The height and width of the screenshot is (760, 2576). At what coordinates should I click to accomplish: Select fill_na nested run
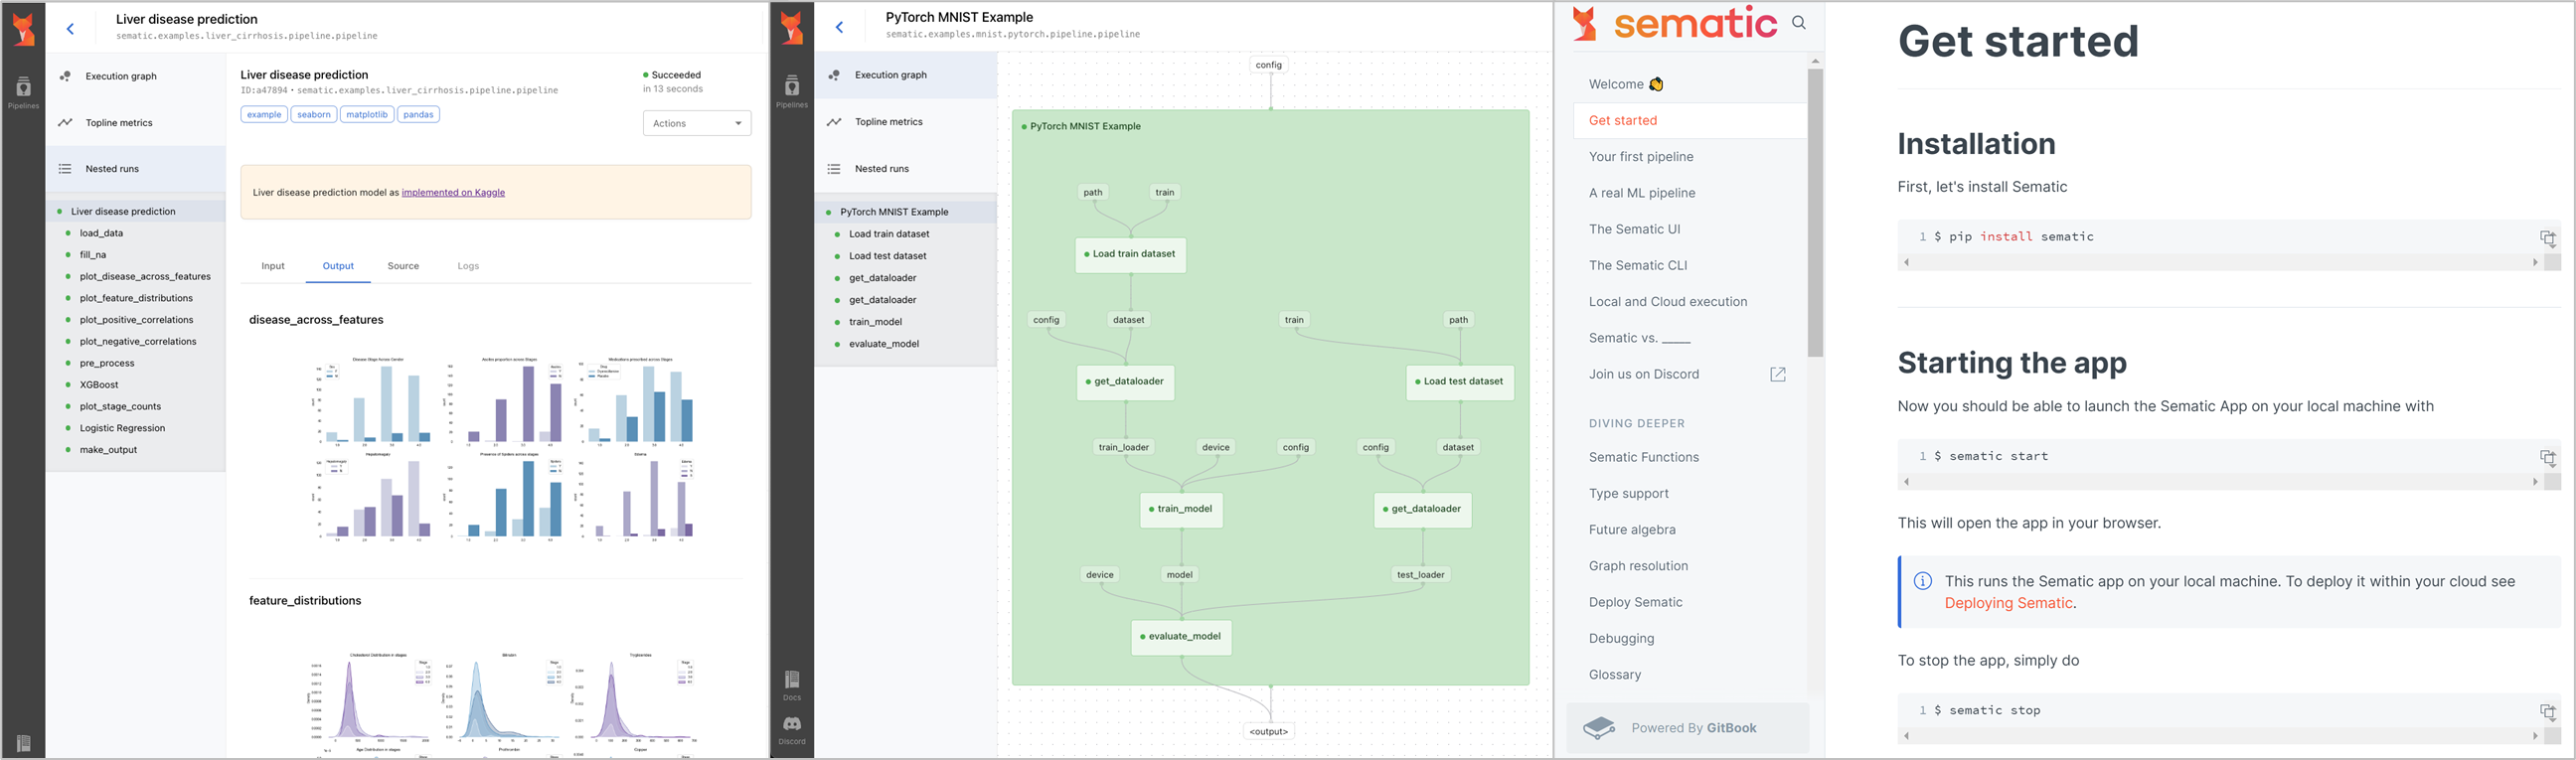click(136, 255)
